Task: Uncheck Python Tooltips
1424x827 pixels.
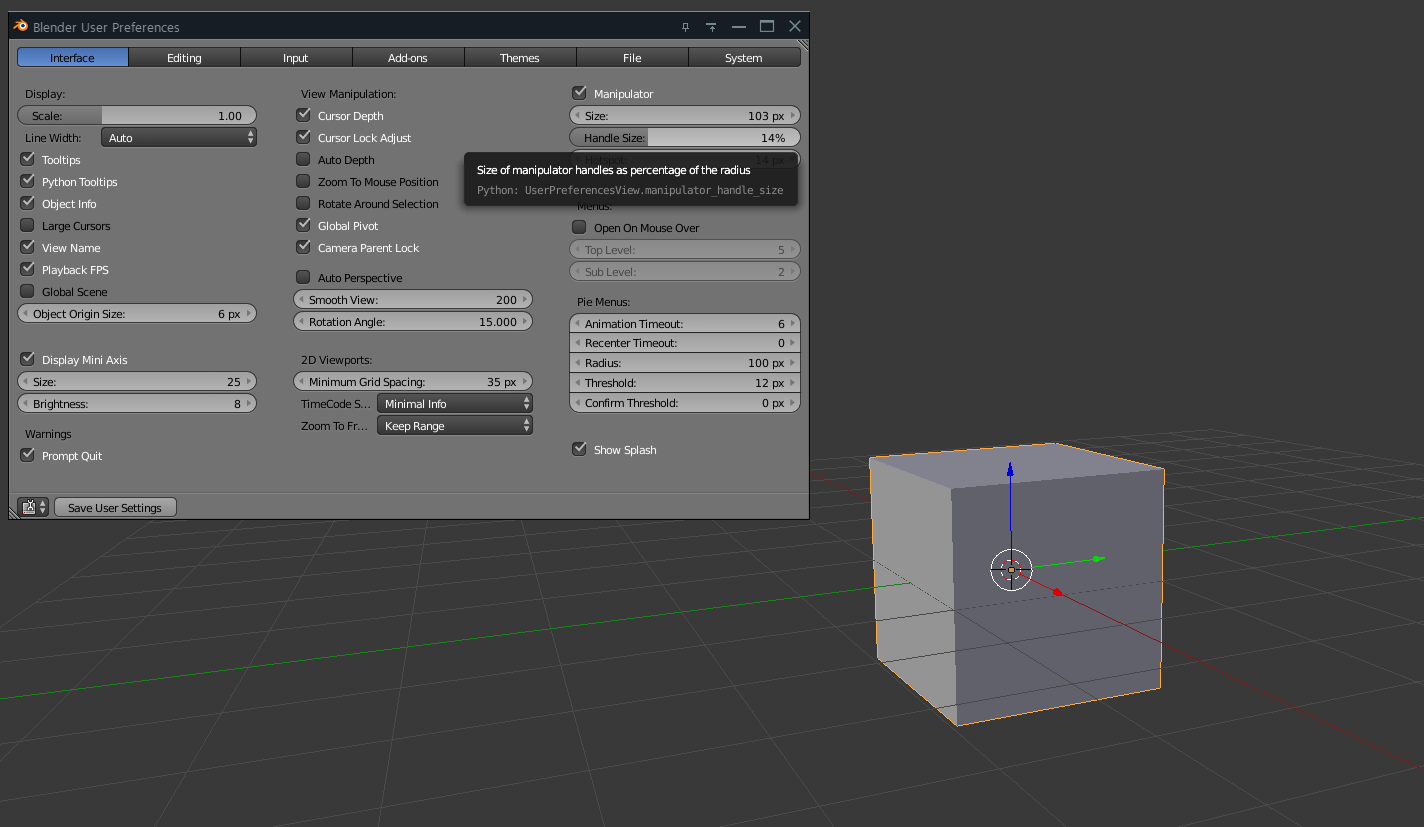Action: 27,182
